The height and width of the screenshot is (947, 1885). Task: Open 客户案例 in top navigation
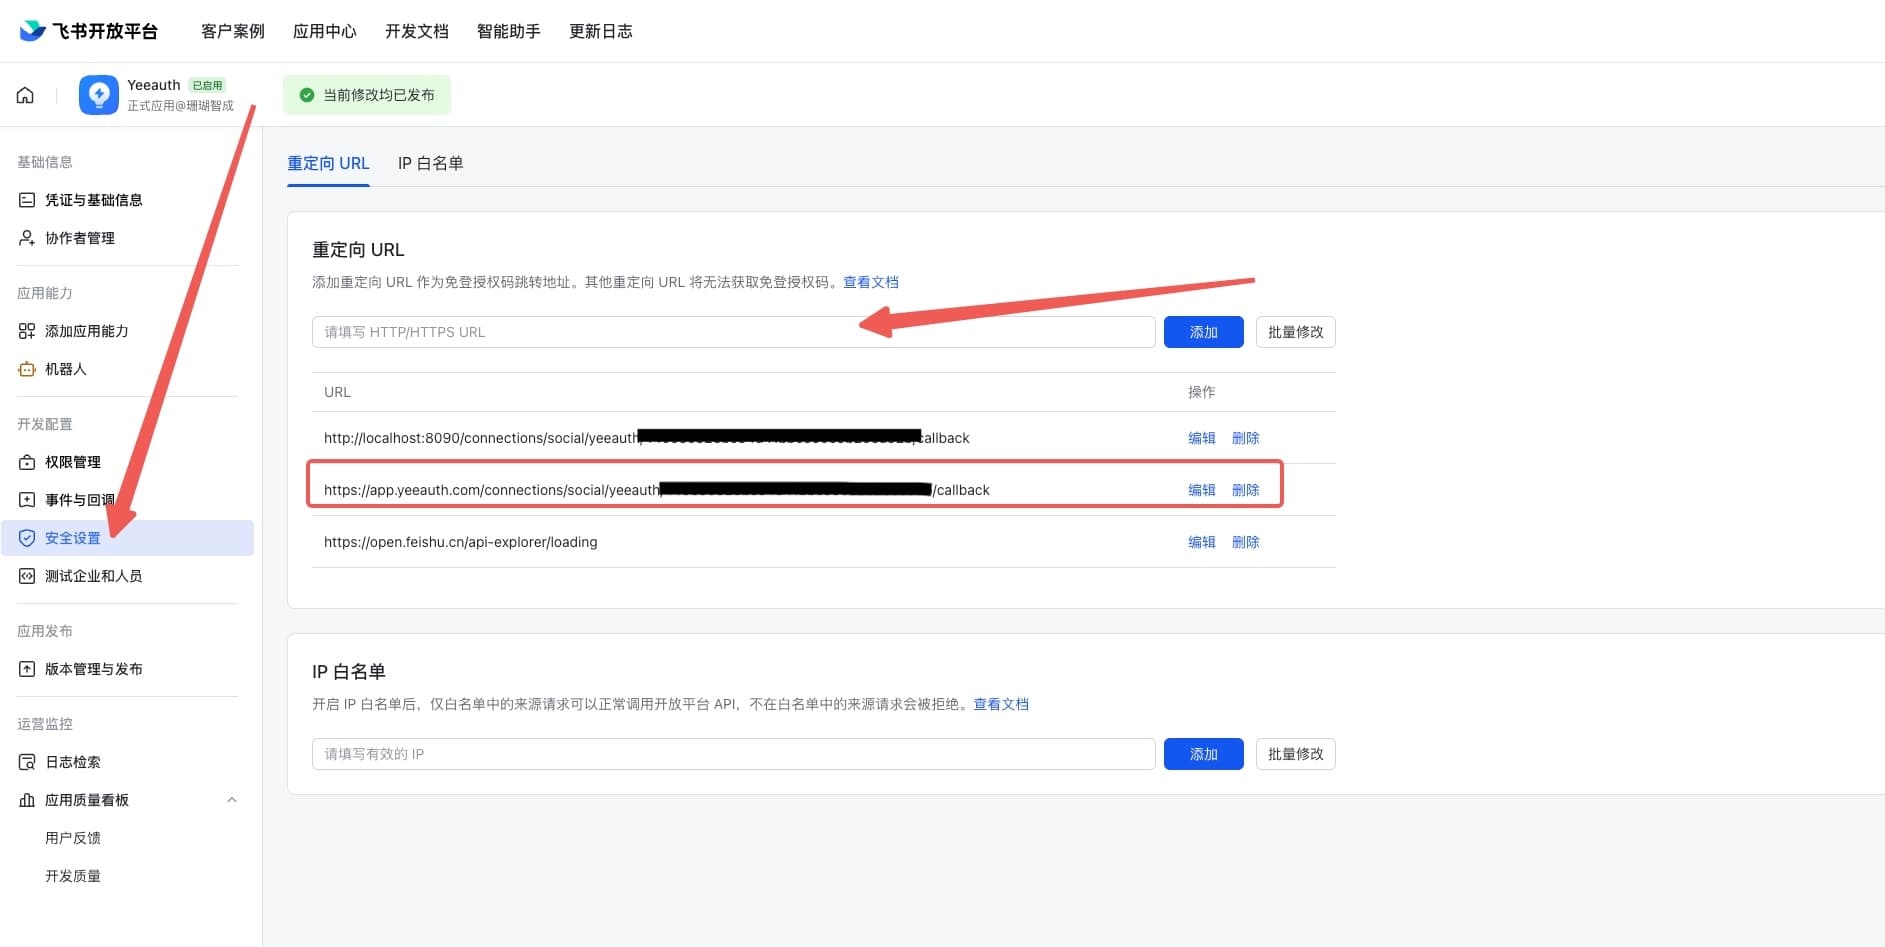[x=233, y=31]
